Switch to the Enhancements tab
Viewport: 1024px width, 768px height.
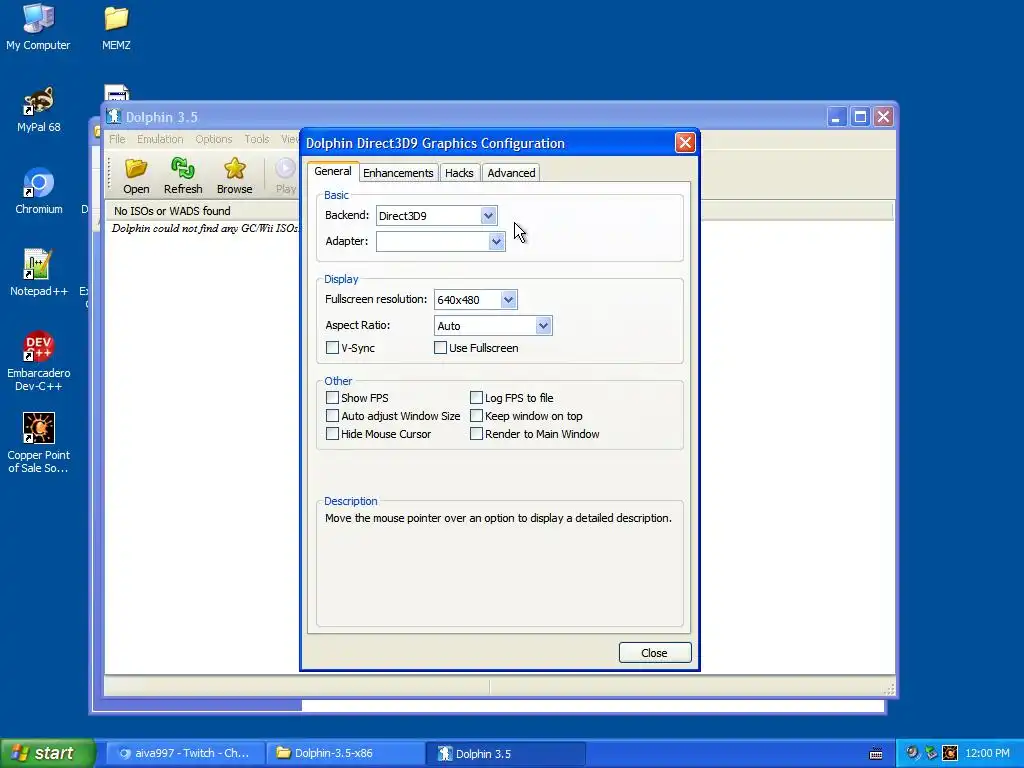click(398, 172)
